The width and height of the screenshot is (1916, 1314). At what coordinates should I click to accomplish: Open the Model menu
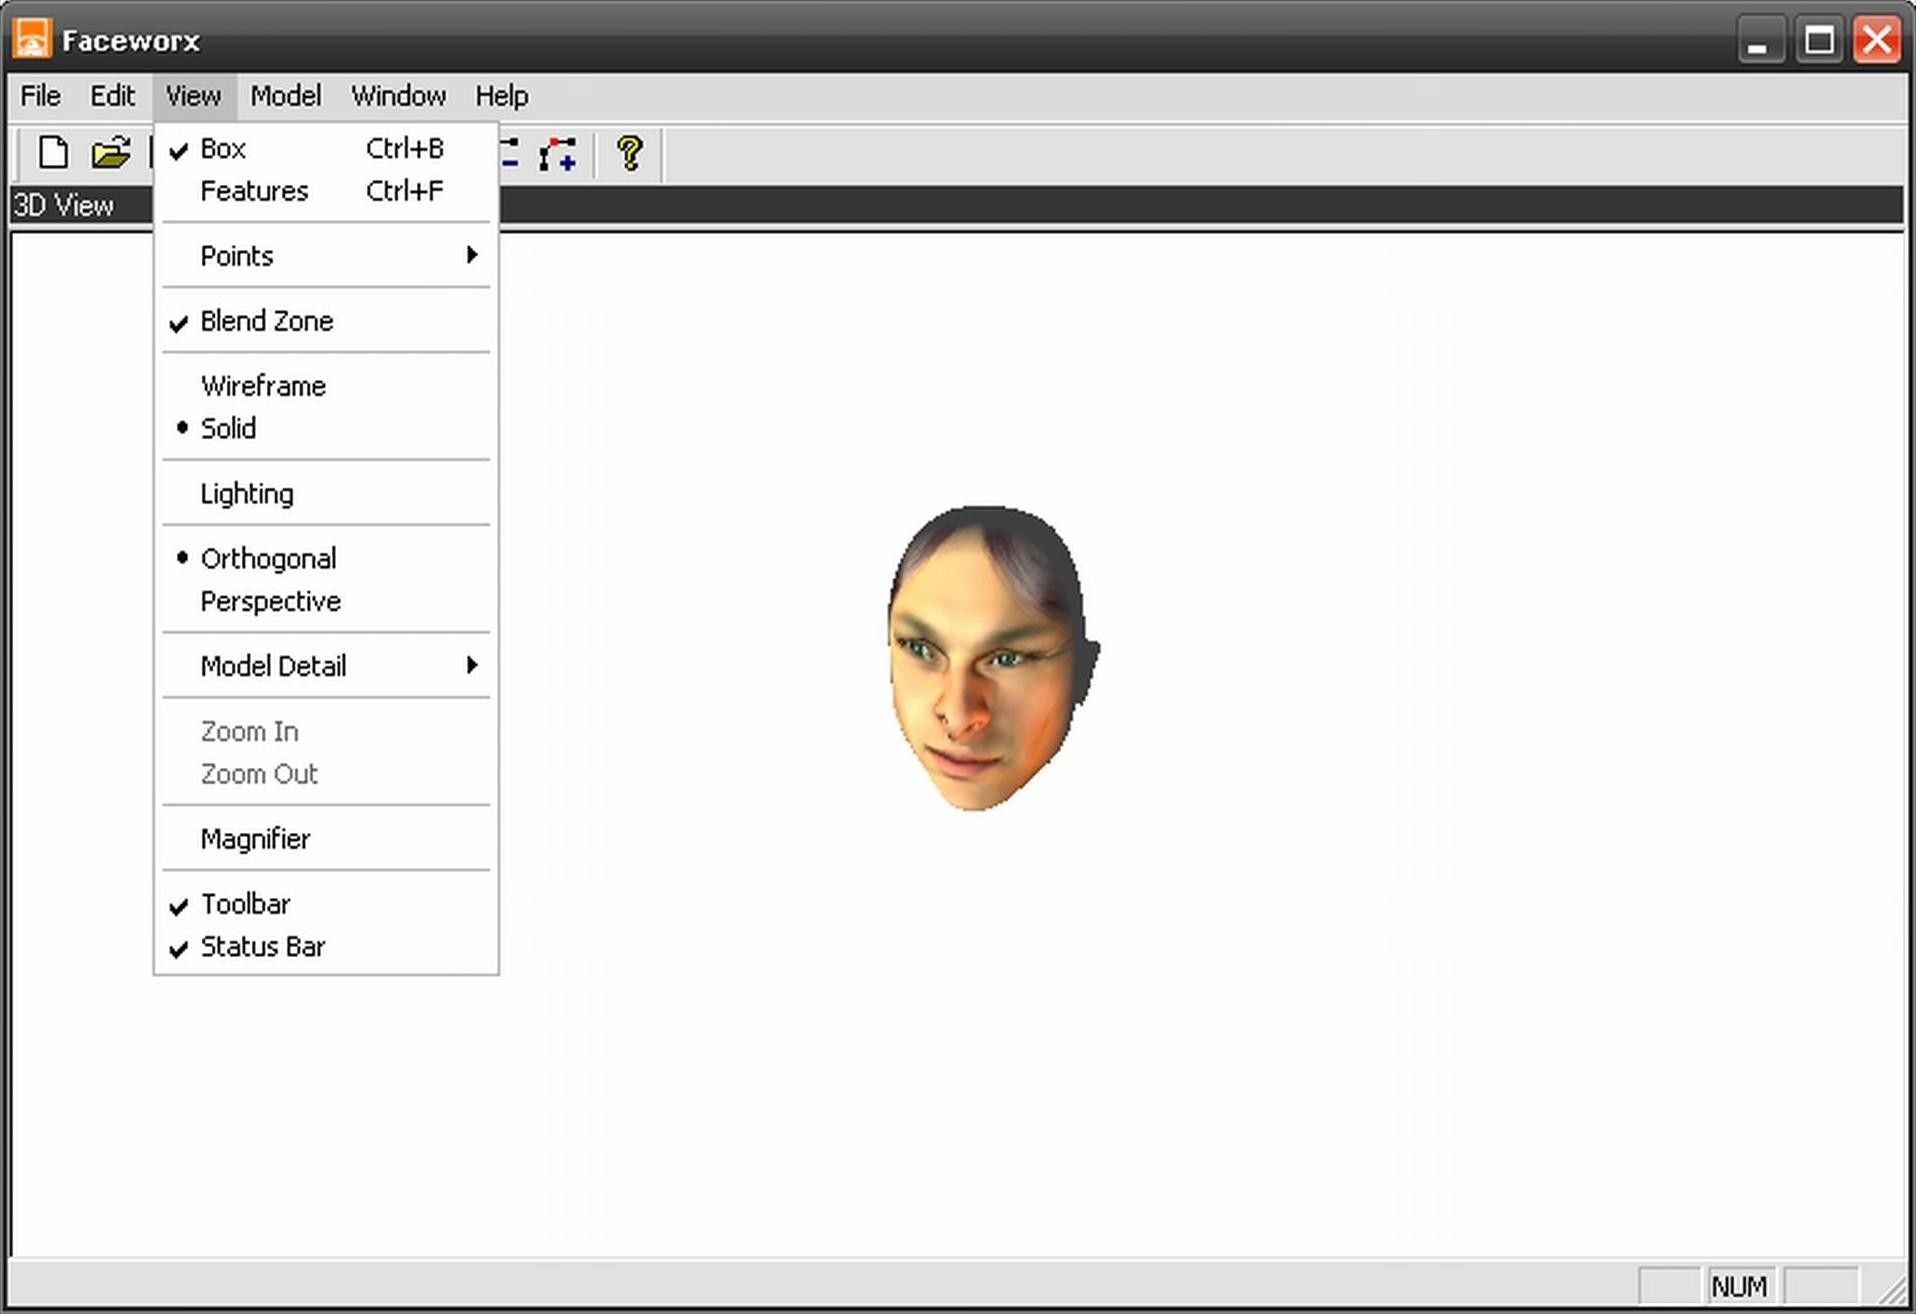(x=286, y=95)
